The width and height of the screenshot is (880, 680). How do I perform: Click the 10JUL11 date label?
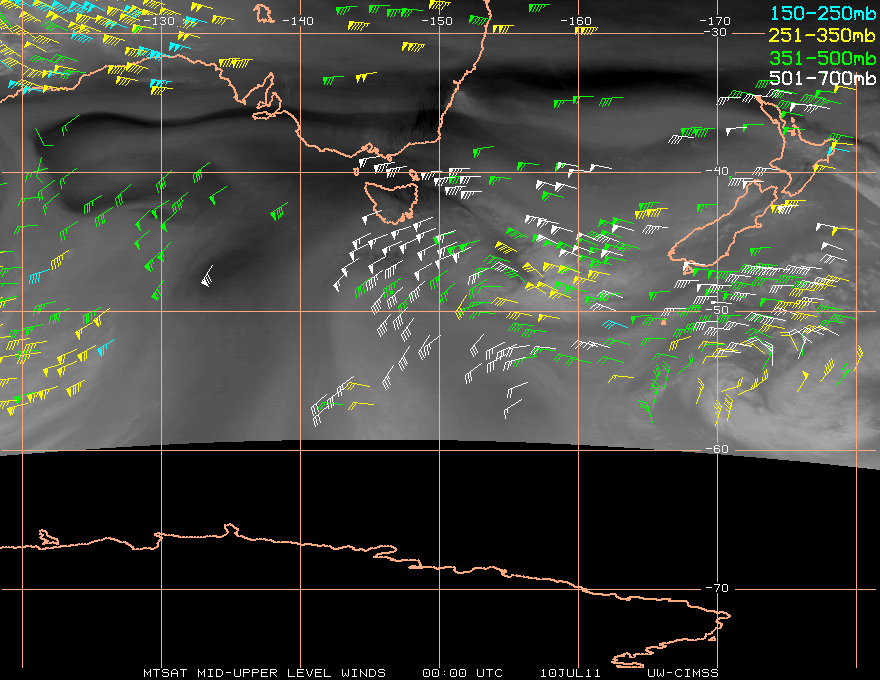click(570, 673)
